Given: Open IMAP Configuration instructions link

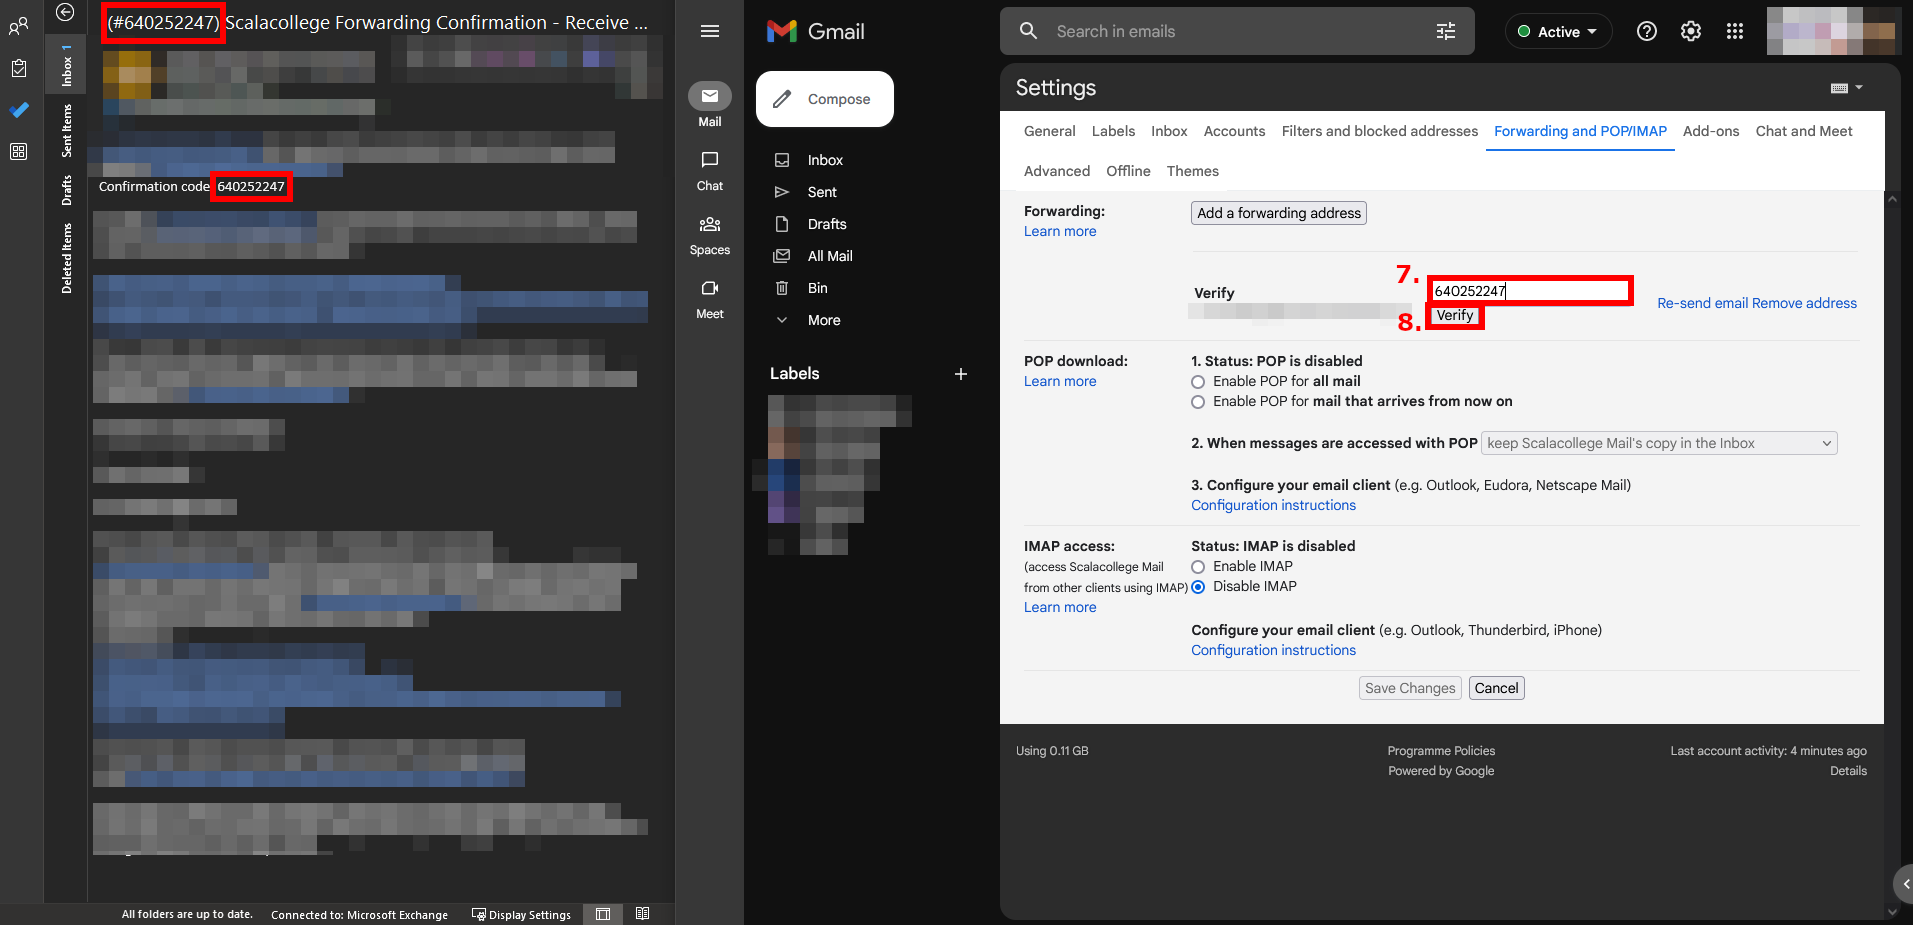Looking at the screenshot, I should coord(1273,650).
